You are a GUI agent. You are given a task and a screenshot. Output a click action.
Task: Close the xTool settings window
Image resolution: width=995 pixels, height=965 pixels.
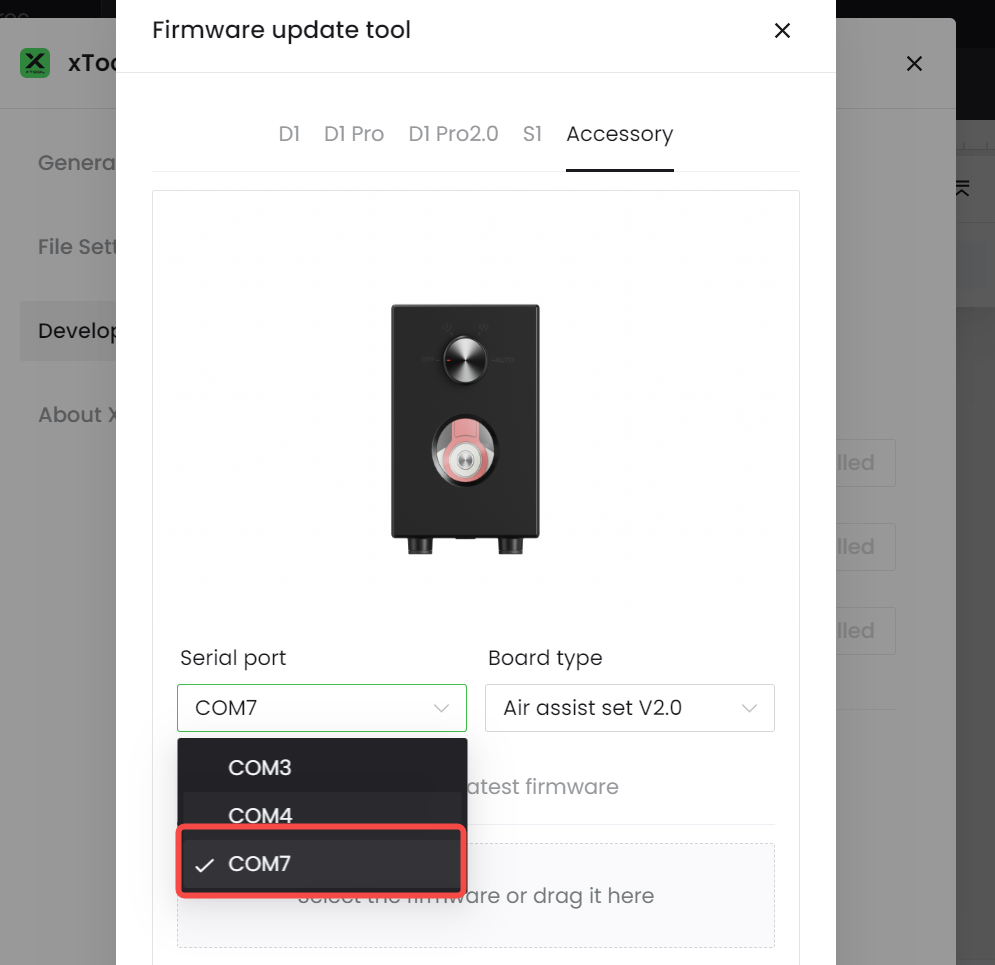coord(914,63)
